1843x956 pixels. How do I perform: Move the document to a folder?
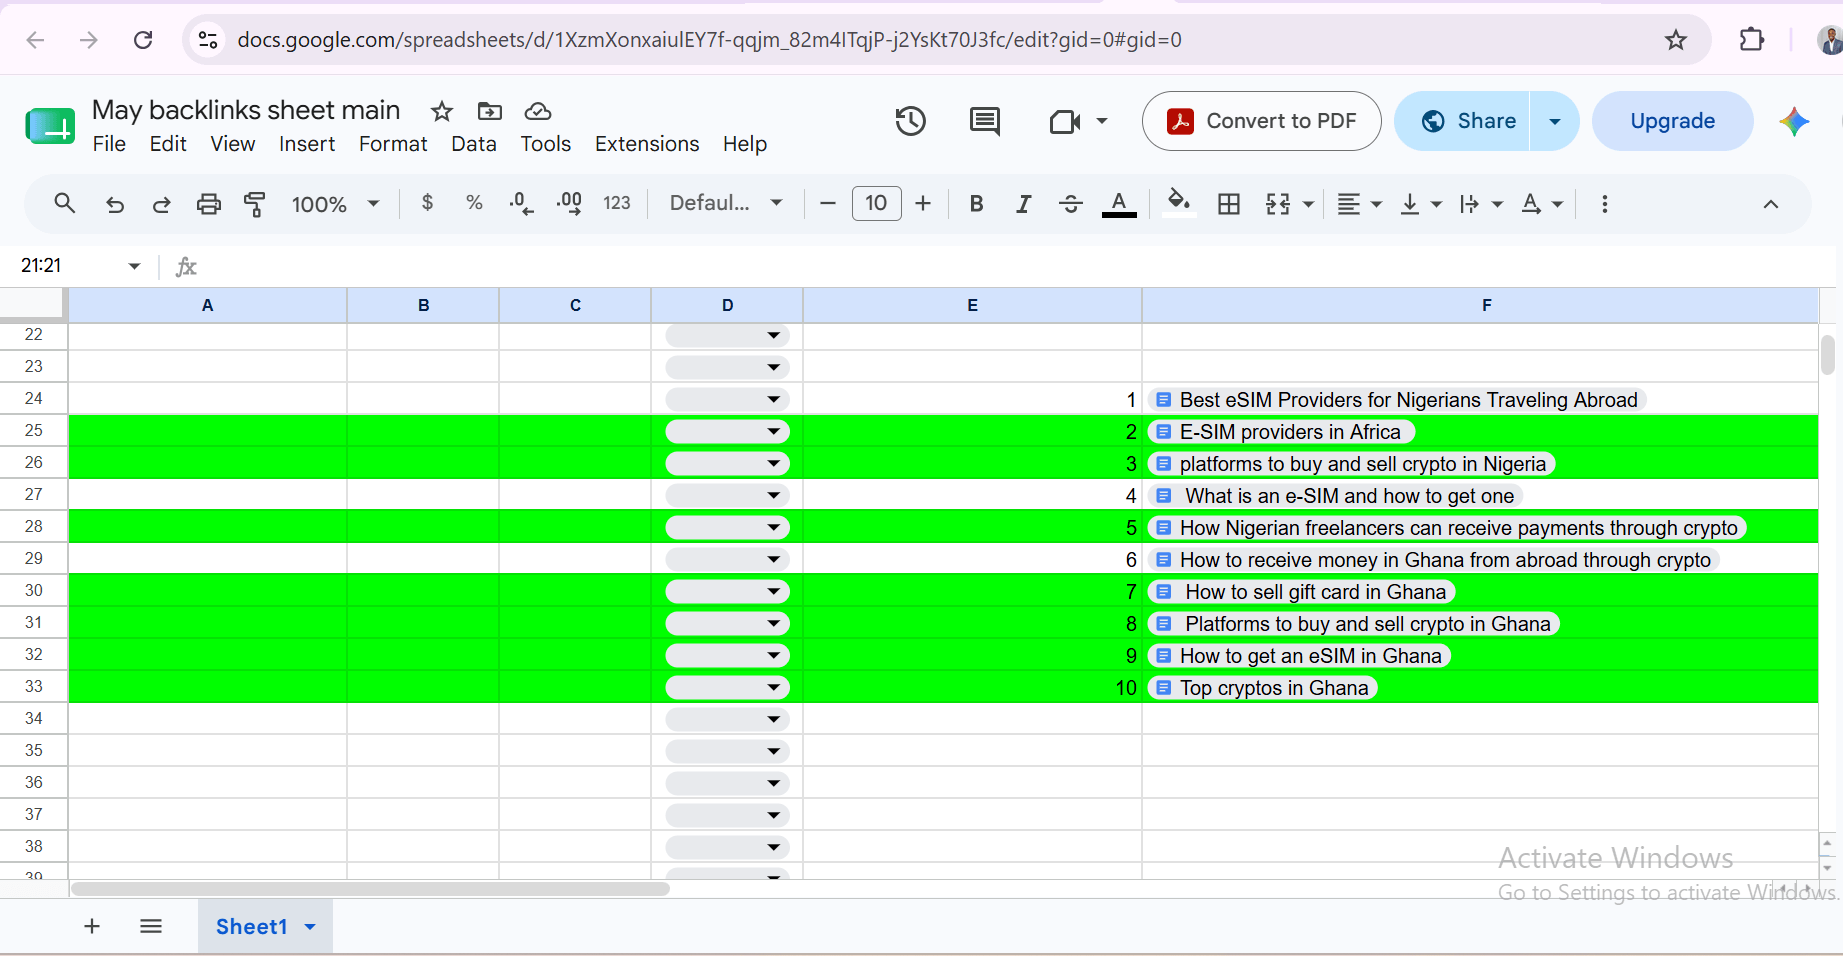click(490, 111)
